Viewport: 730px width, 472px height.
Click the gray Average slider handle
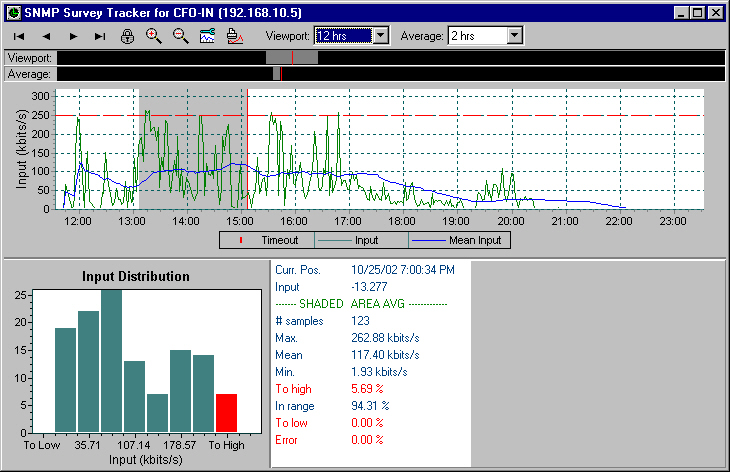pyautogui.click(x=277, y=74)
